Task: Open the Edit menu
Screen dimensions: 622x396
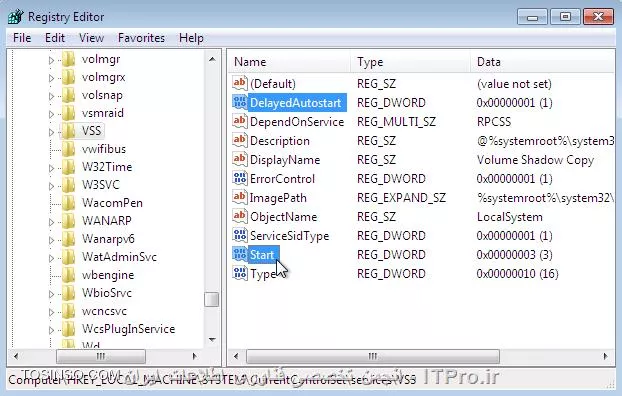Action: [x=55, y=38]
